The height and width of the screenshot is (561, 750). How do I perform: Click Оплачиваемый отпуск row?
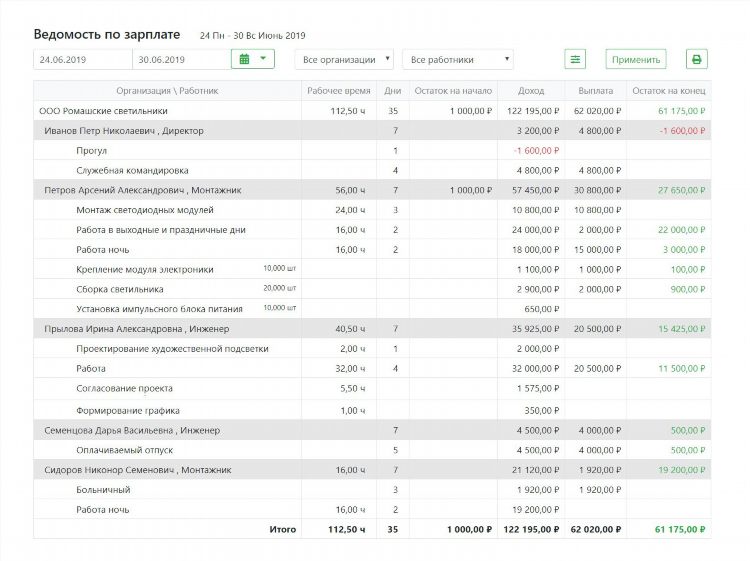pos(372,450)
